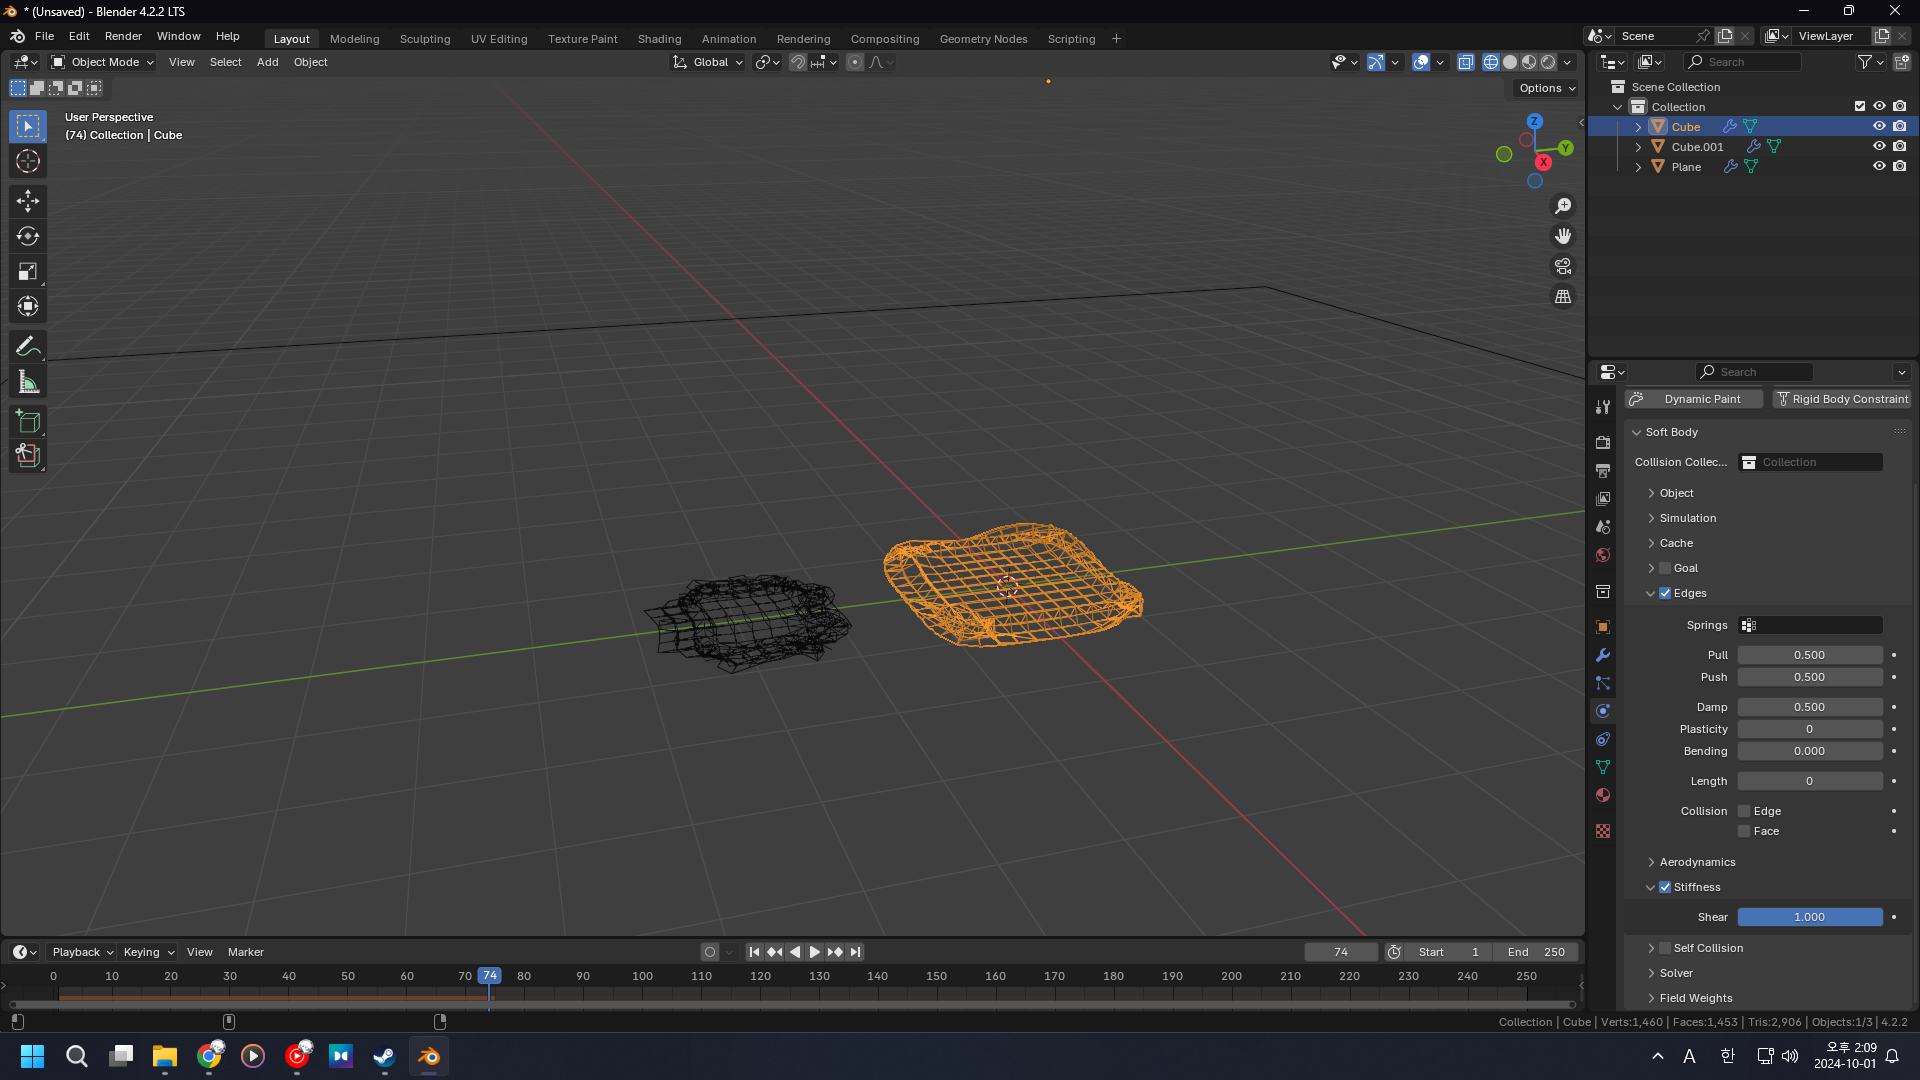Hide the Plane object in viewport
1920x1080 pixels.
coord(1879,166)
